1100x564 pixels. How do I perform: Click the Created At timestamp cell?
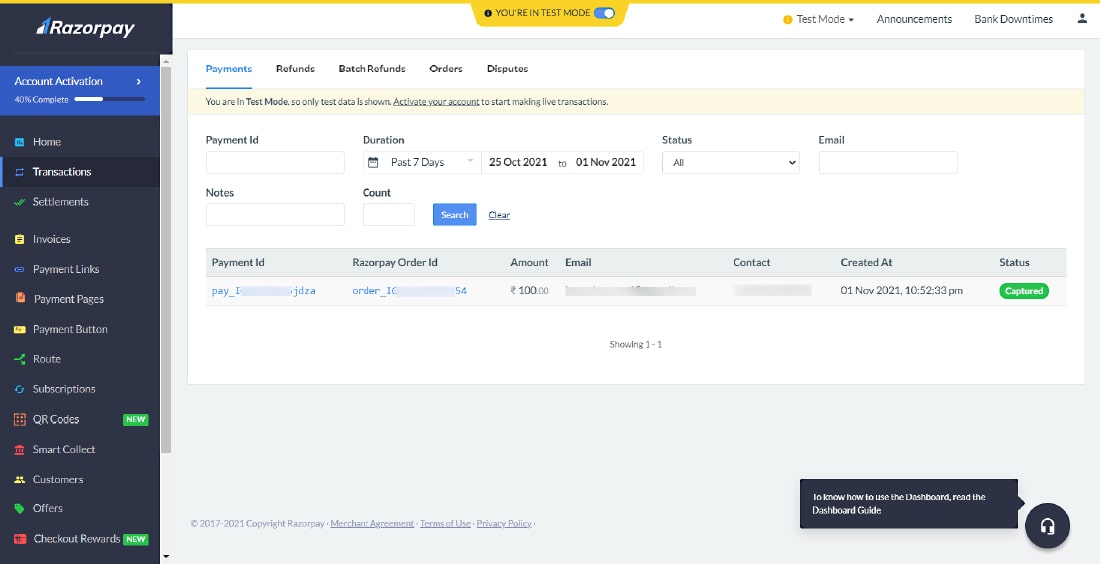click(x=901, y=291)
